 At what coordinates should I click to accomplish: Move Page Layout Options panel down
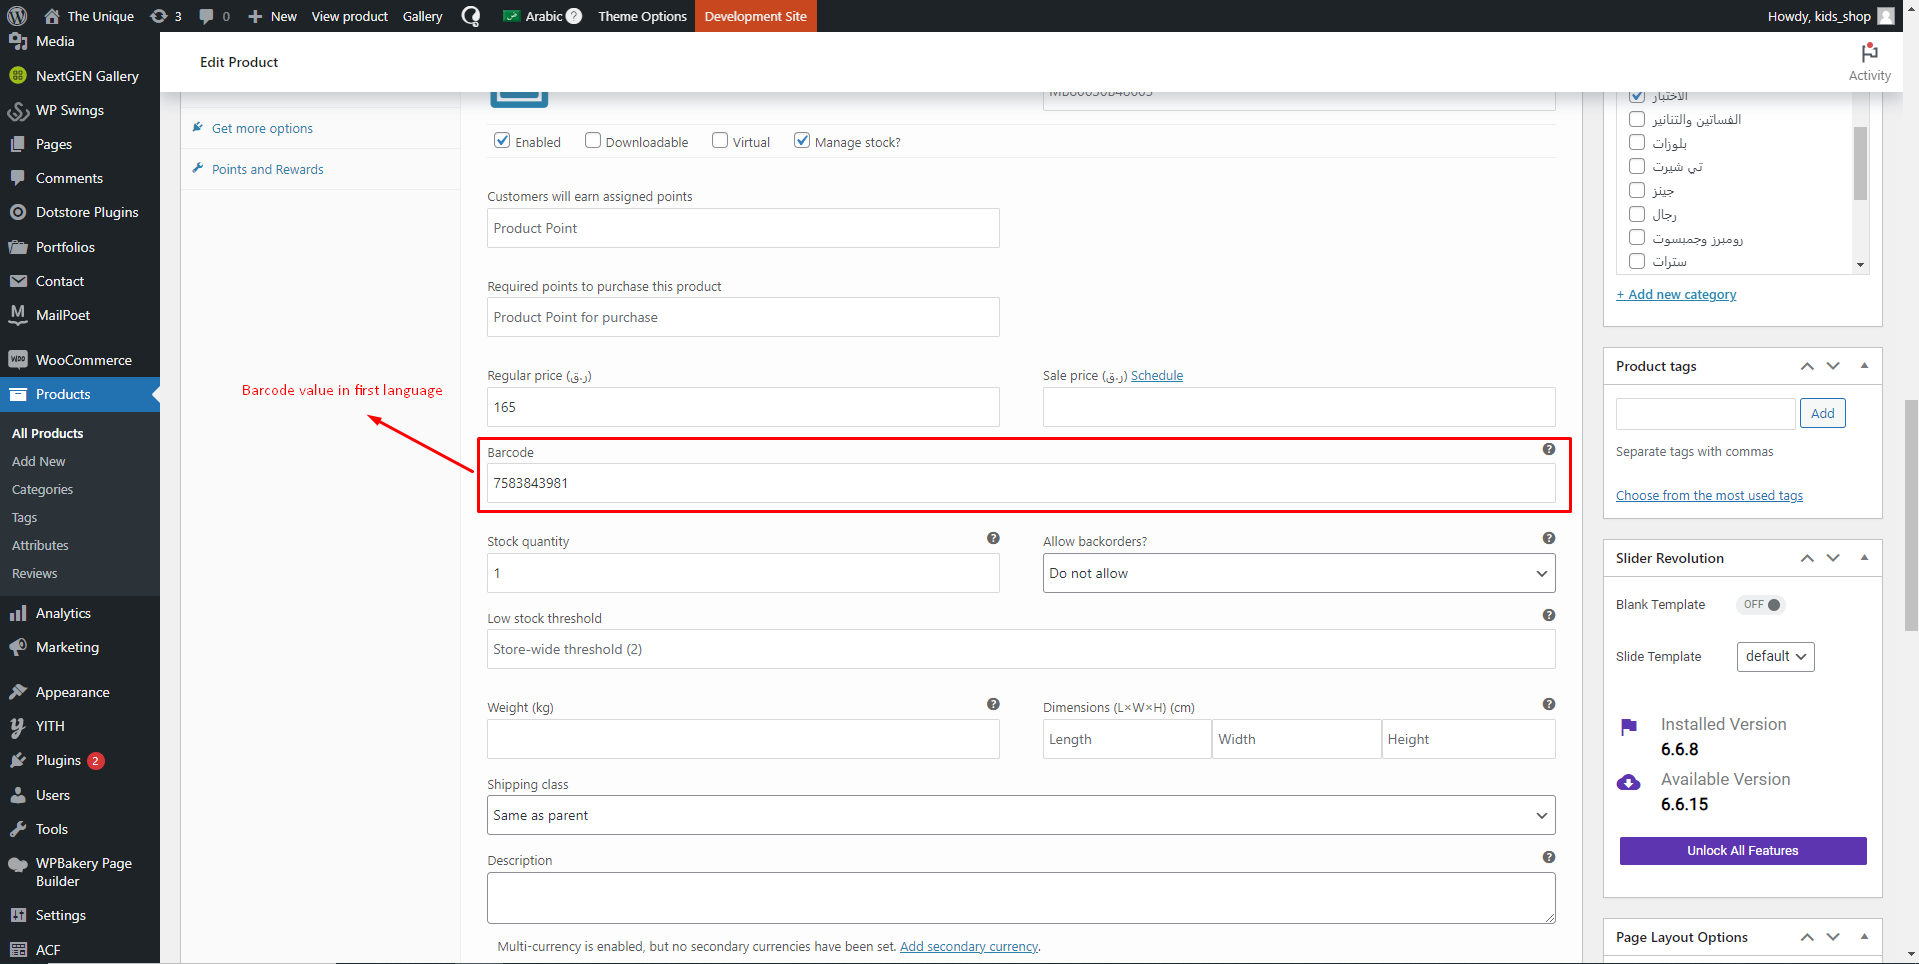point(1833,937)
